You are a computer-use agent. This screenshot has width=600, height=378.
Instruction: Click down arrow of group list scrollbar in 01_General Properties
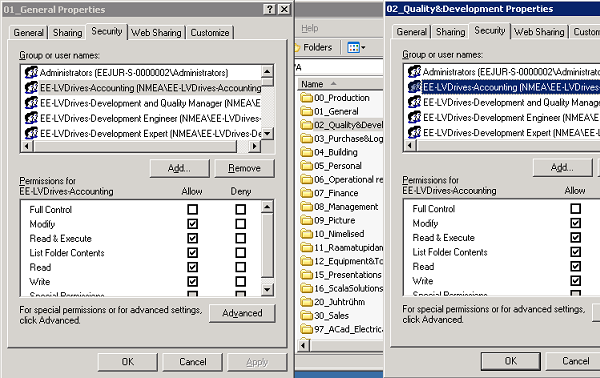tap(267, 134)
